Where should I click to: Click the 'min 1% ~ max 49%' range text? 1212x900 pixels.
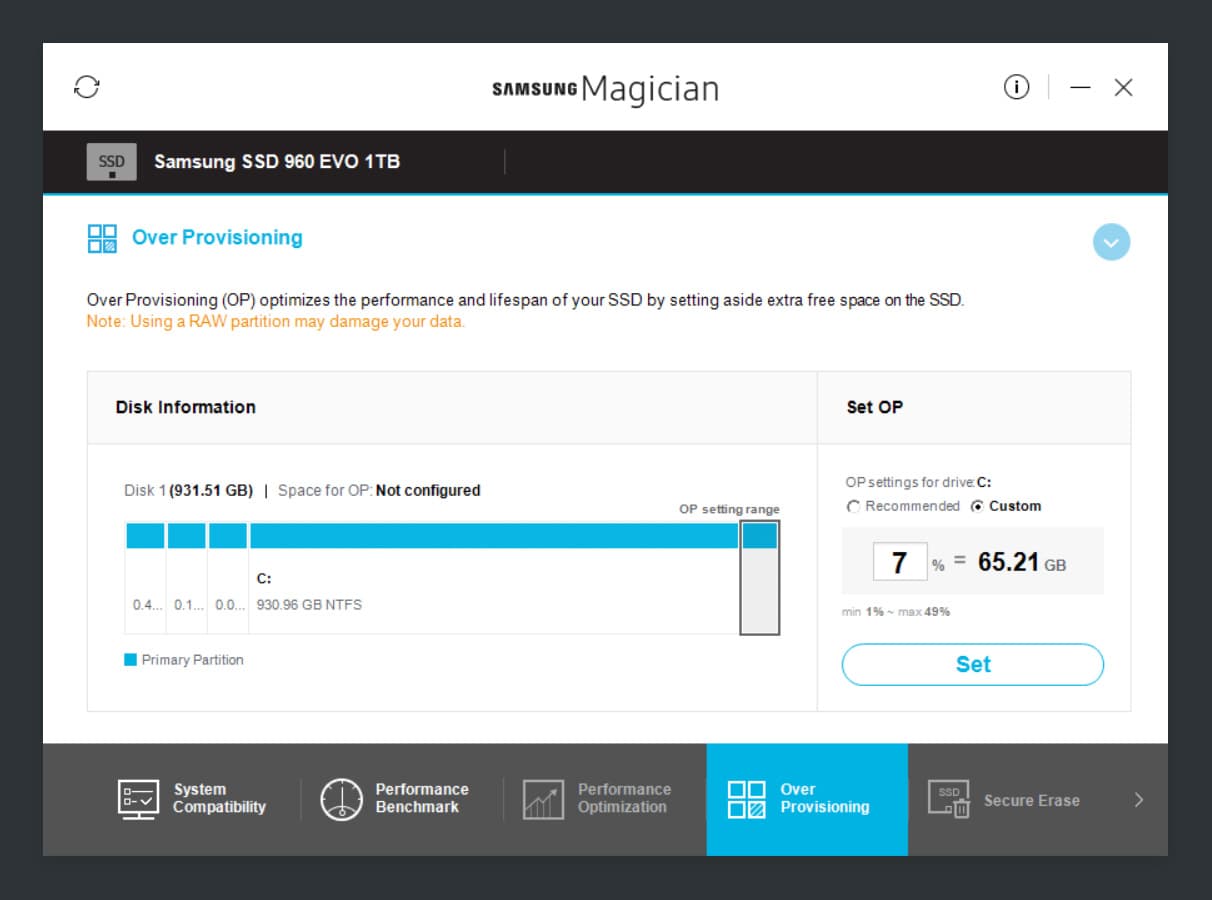pos(896,611)
